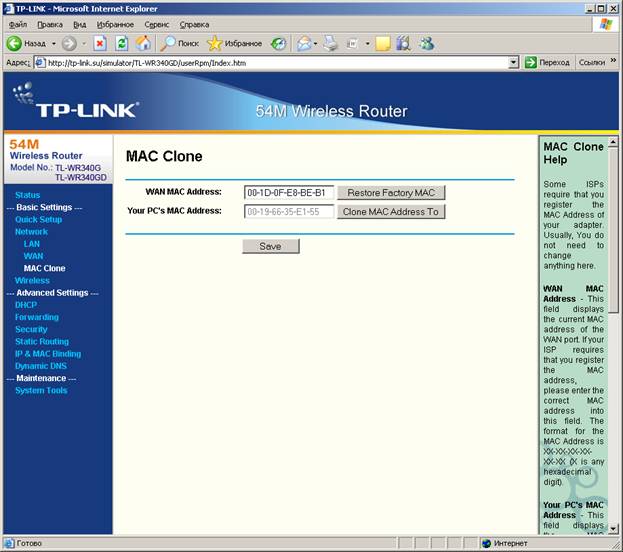Click the Переход go button
623x552 pixels.
547,62
